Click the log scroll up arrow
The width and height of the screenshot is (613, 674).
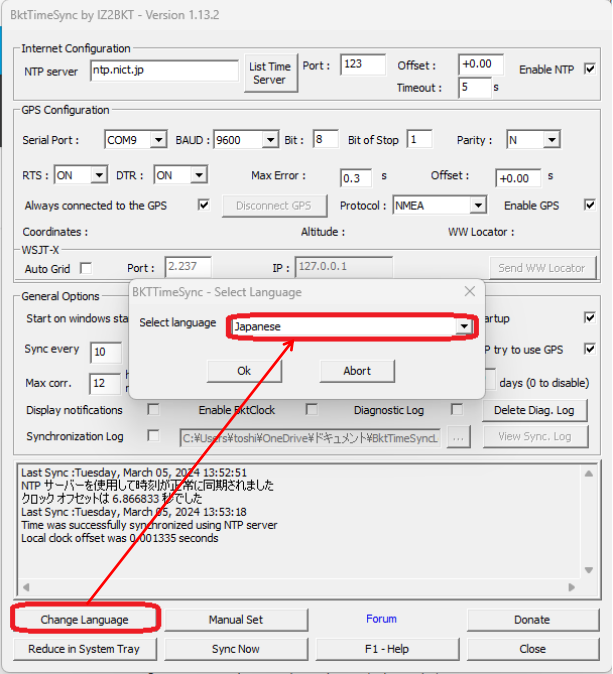[589, 473]
